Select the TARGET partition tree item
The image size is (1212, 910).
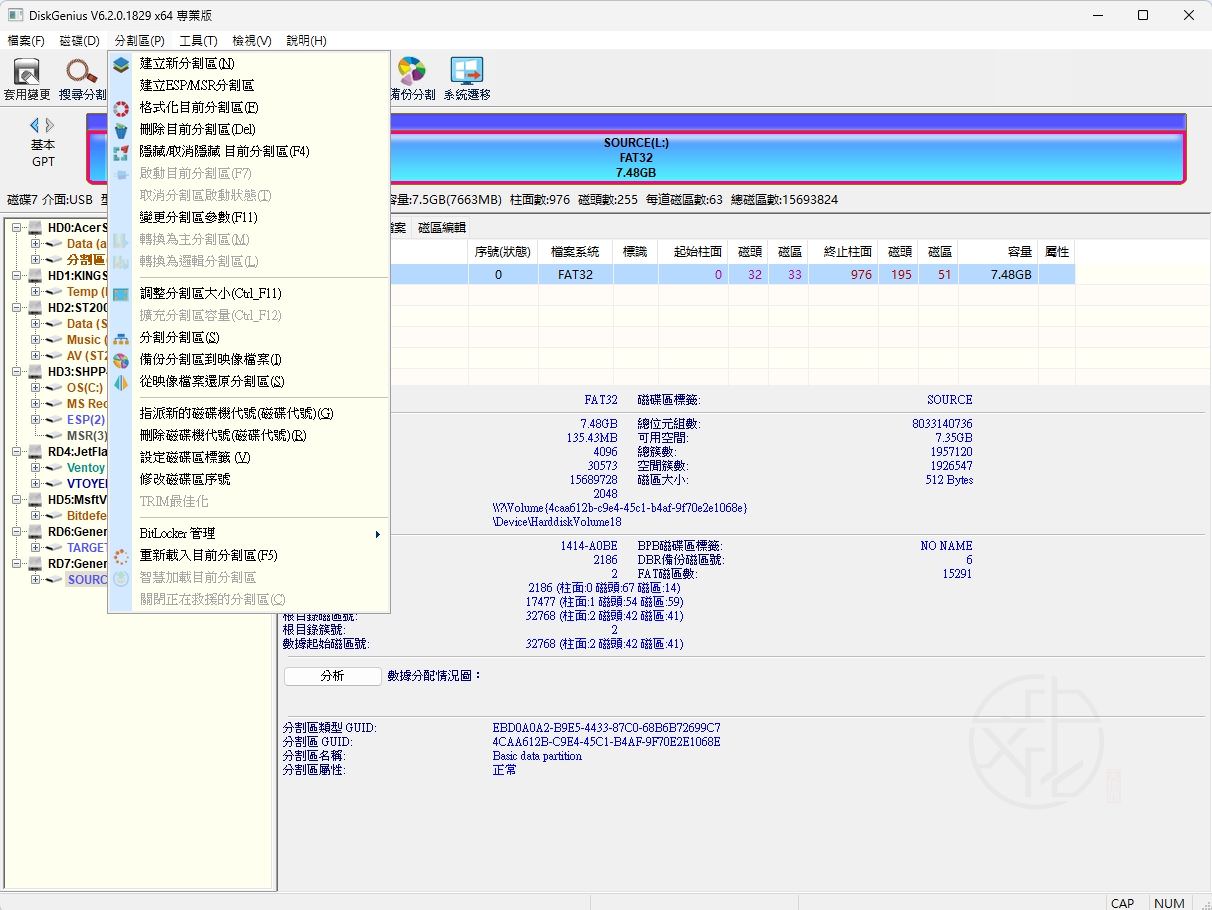tap(87, 548)
